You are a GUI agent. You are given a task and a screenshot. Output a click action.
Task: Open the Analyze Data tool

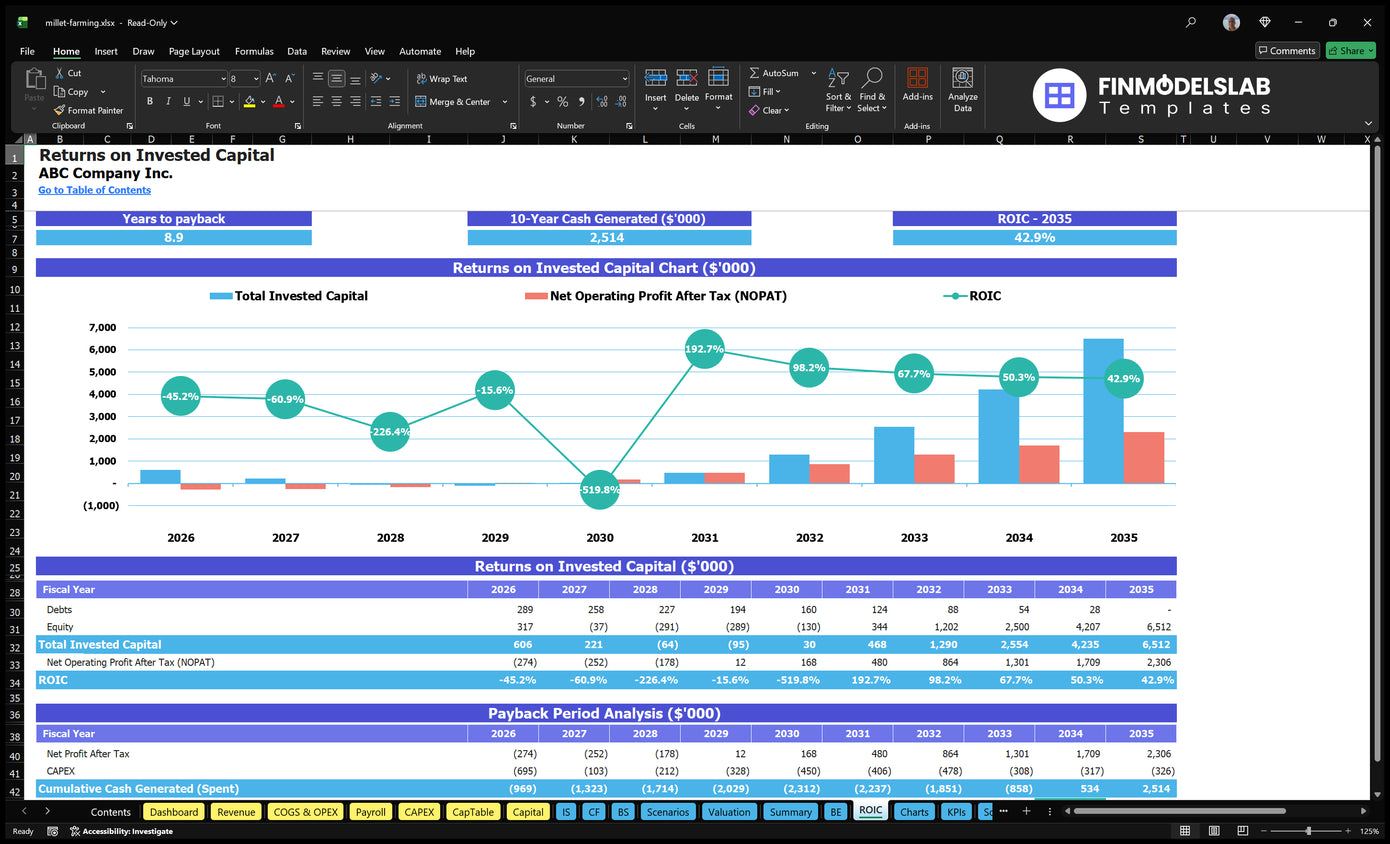tap(962, 89)
